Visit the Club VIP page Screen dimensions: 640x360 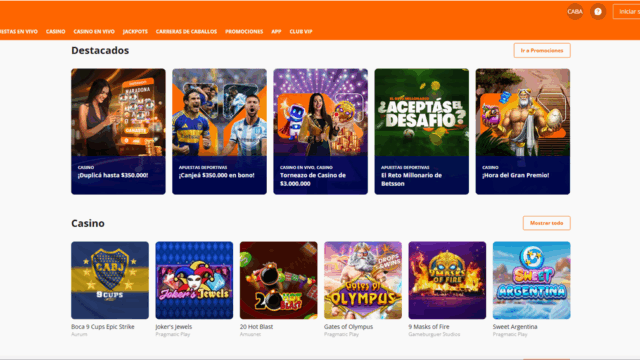tap(301, 31)
